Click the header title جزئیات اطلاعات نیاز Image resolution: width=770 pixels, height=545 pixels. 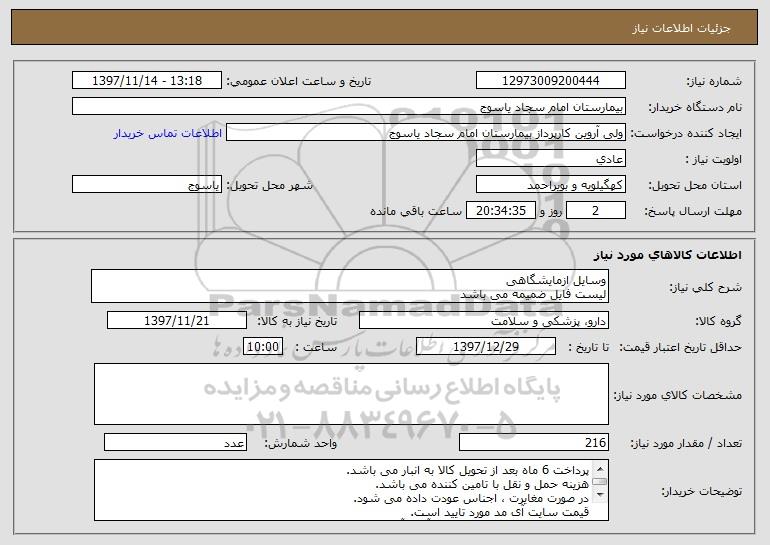[681, 28]
